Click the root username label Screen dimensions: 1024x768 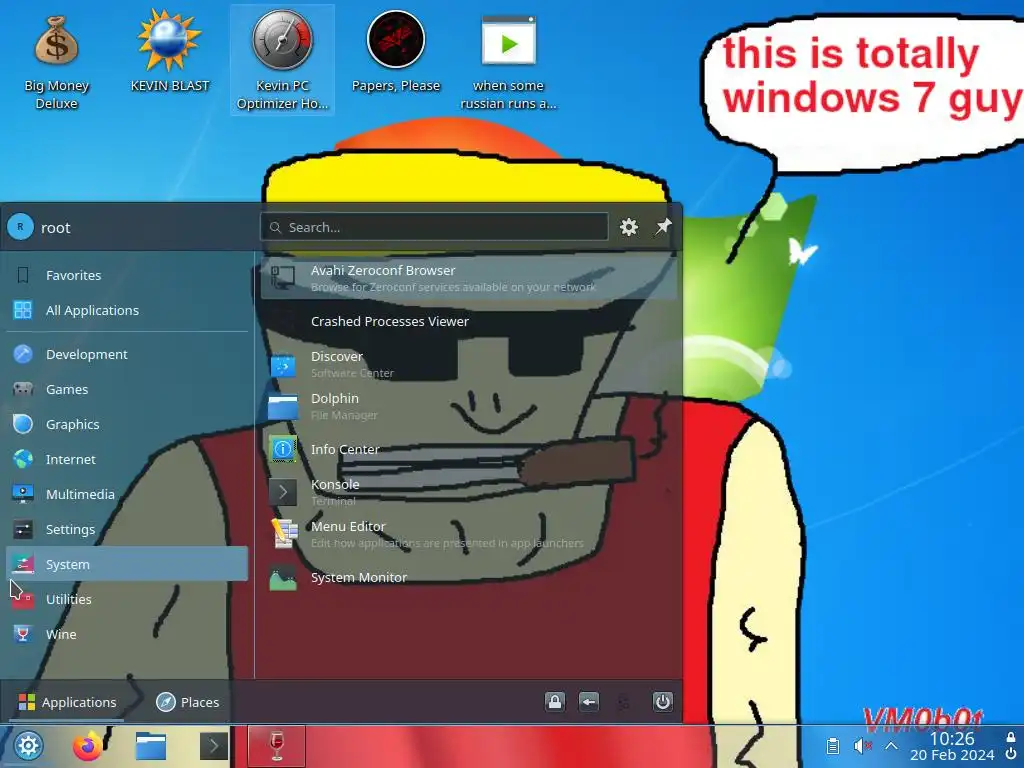[x=56, y=228]
